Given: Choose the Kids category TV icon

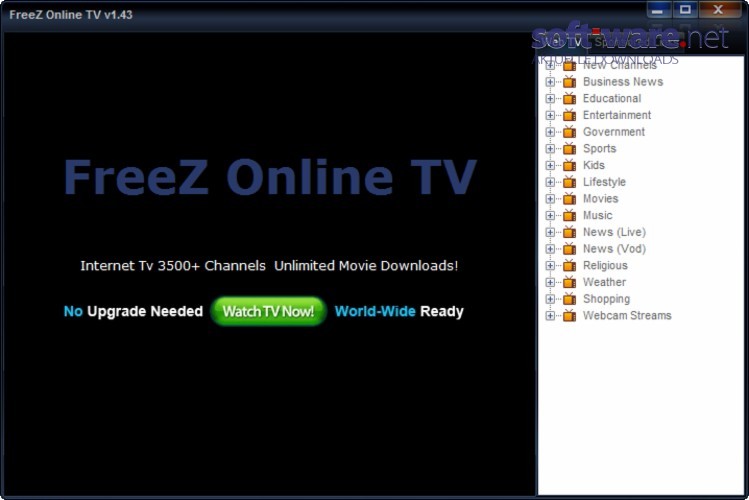Looking at the screenshot, I should pos(569,165).
